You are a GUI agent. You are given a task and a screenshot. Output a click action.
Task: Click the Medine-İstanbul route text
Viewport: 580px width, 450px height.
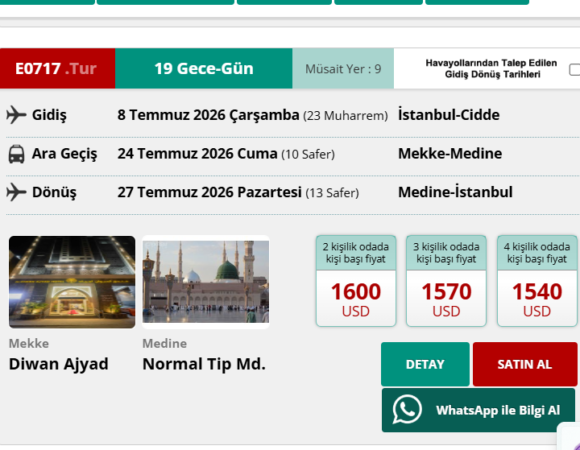(x=455, y=192)
